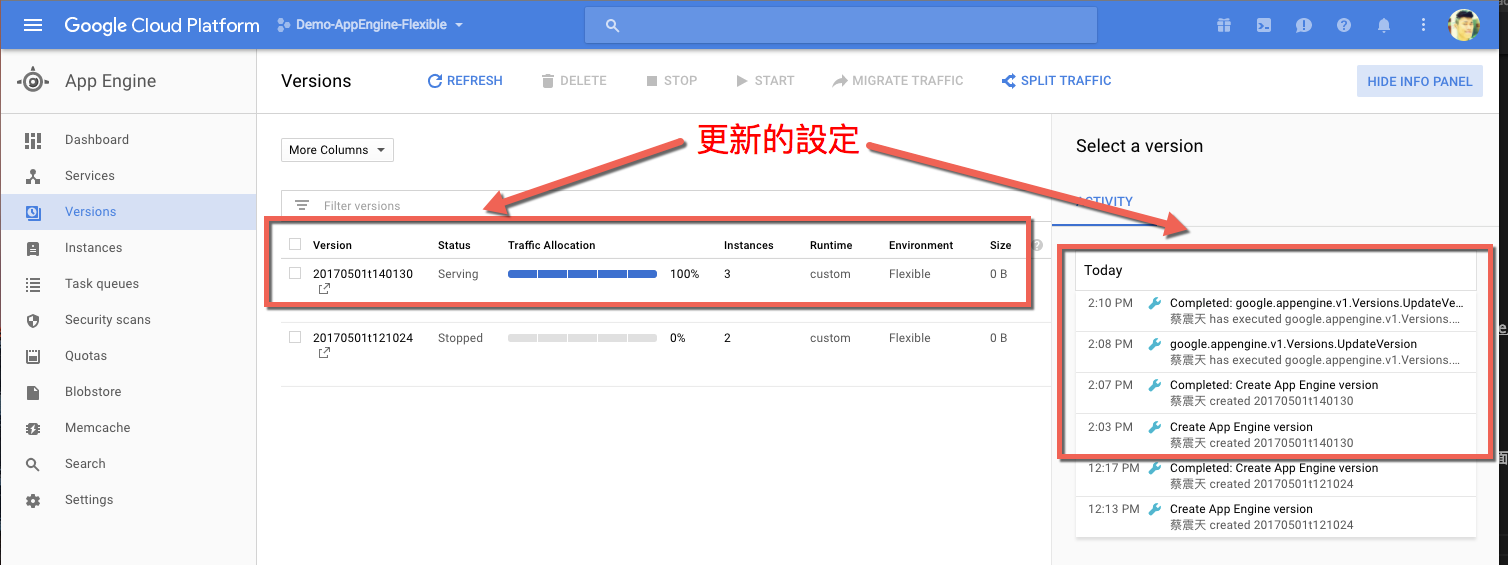Image resolution: width=1508 pixels, height=565 pixels.
Task: Expand the More Columns dropdown
Action: click(x=337, y=150)
